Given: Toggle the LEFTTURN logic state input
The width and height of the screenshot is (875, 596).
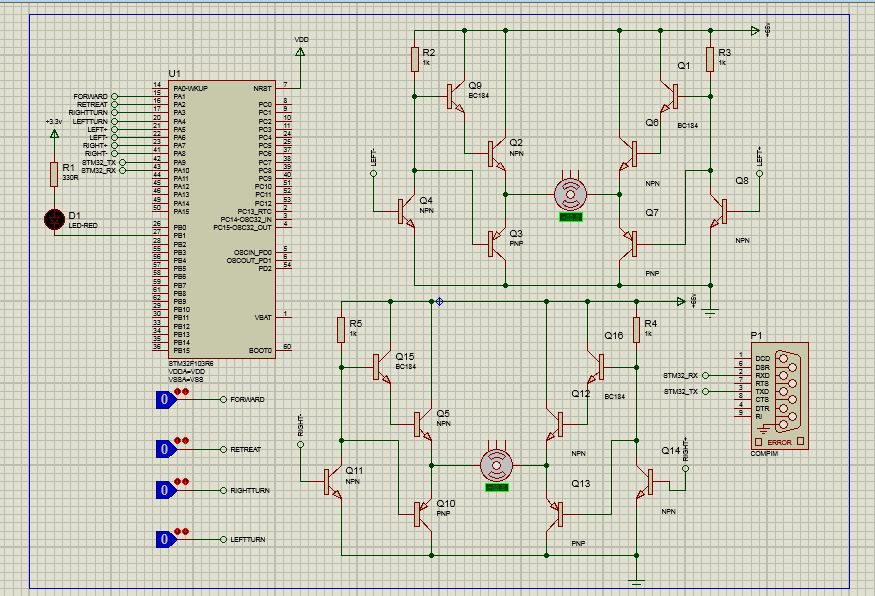Looking at the screenshot, I should tap(164, 539).
